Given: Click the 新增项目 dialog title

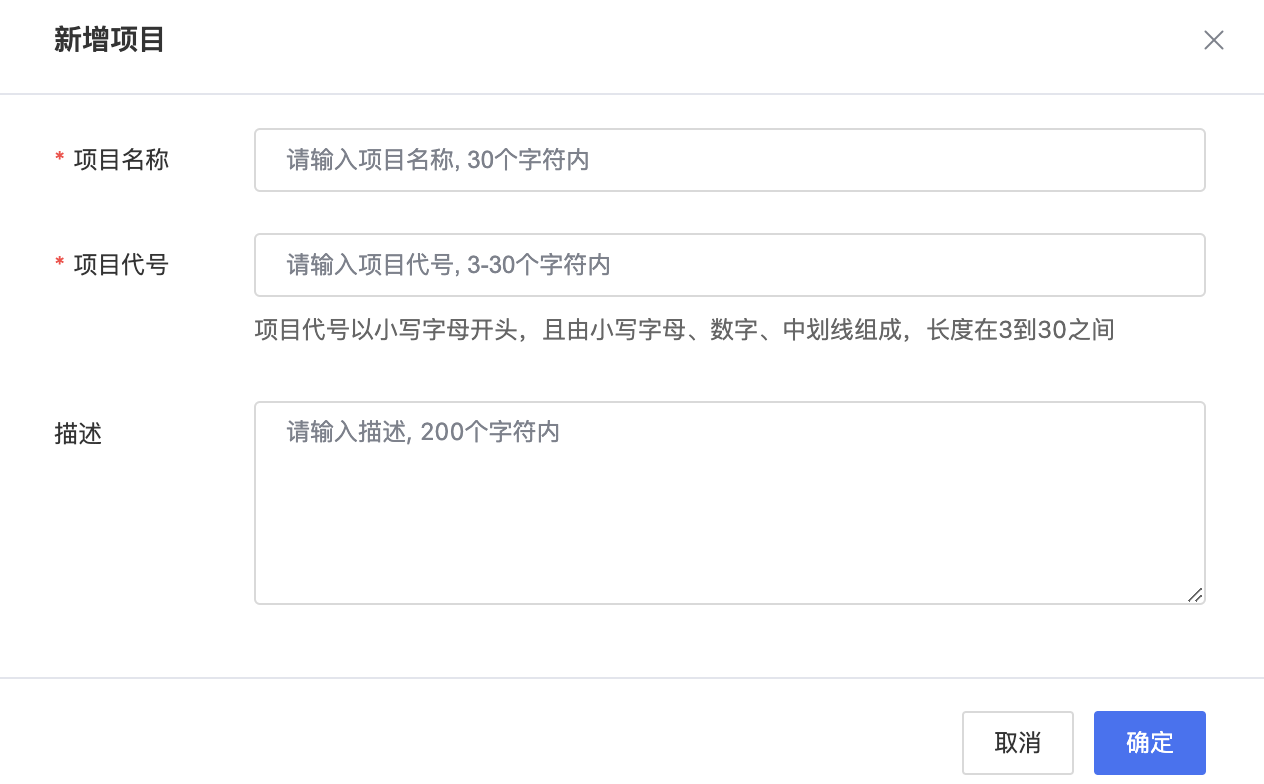Looking at the screenshot, I should point(109,40).
